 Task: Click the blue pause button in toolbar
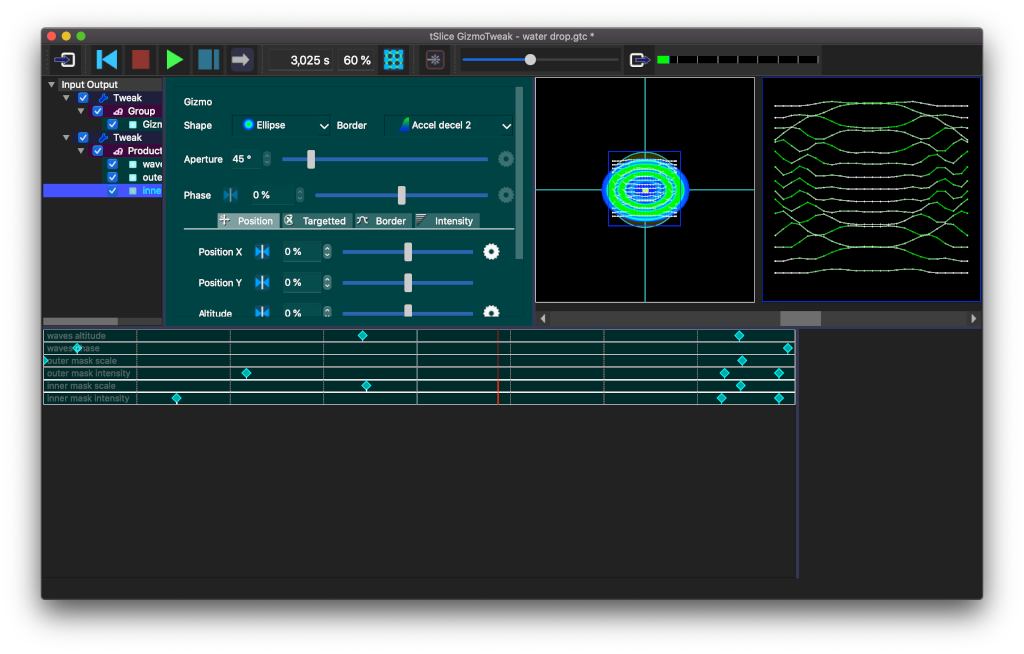point(208,60)
